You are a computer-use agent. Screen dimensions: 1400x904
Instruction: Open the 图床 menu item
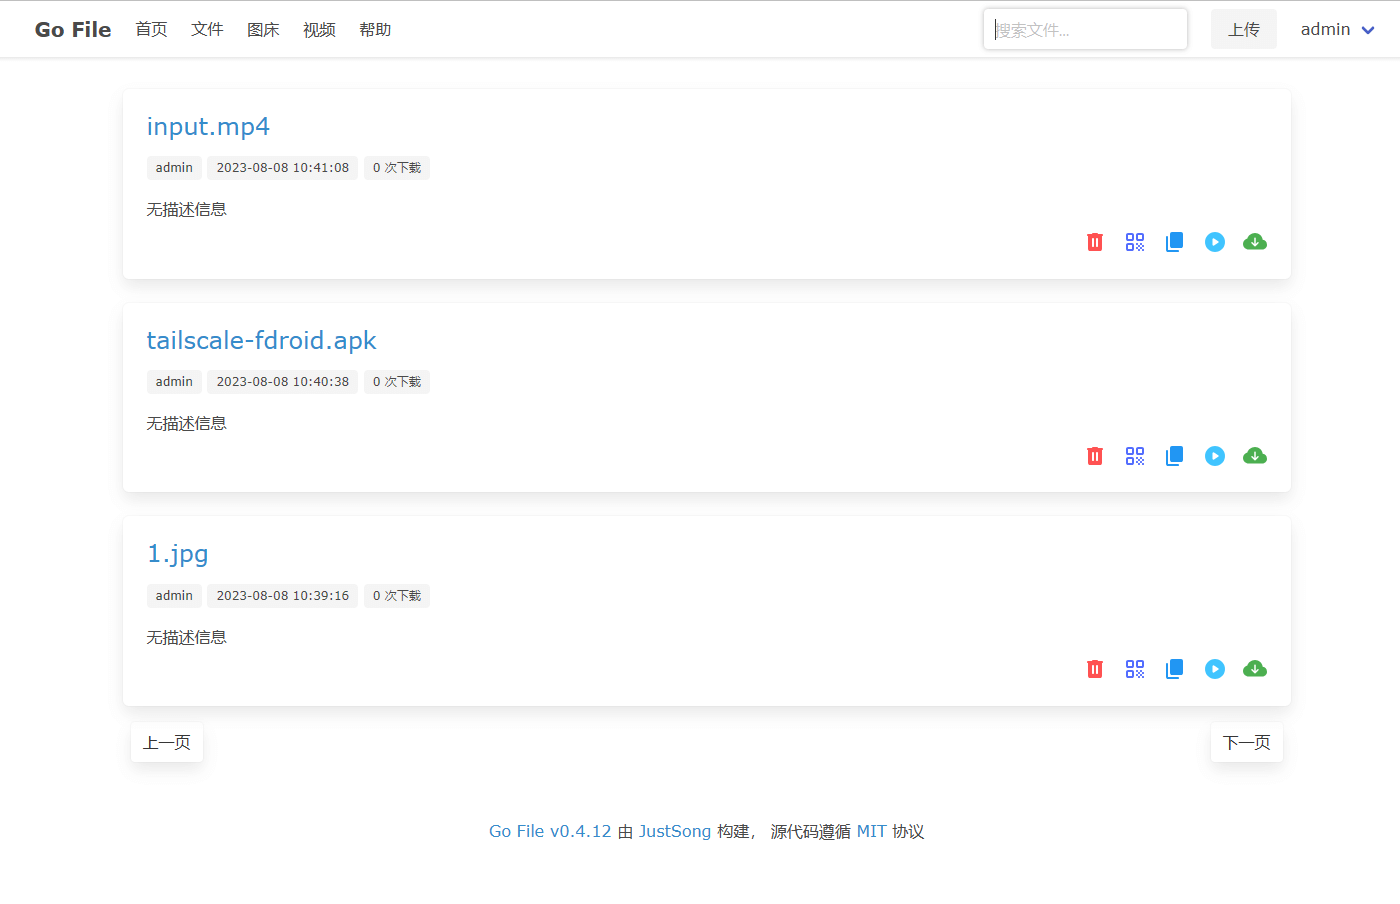(x=263, y=29)
